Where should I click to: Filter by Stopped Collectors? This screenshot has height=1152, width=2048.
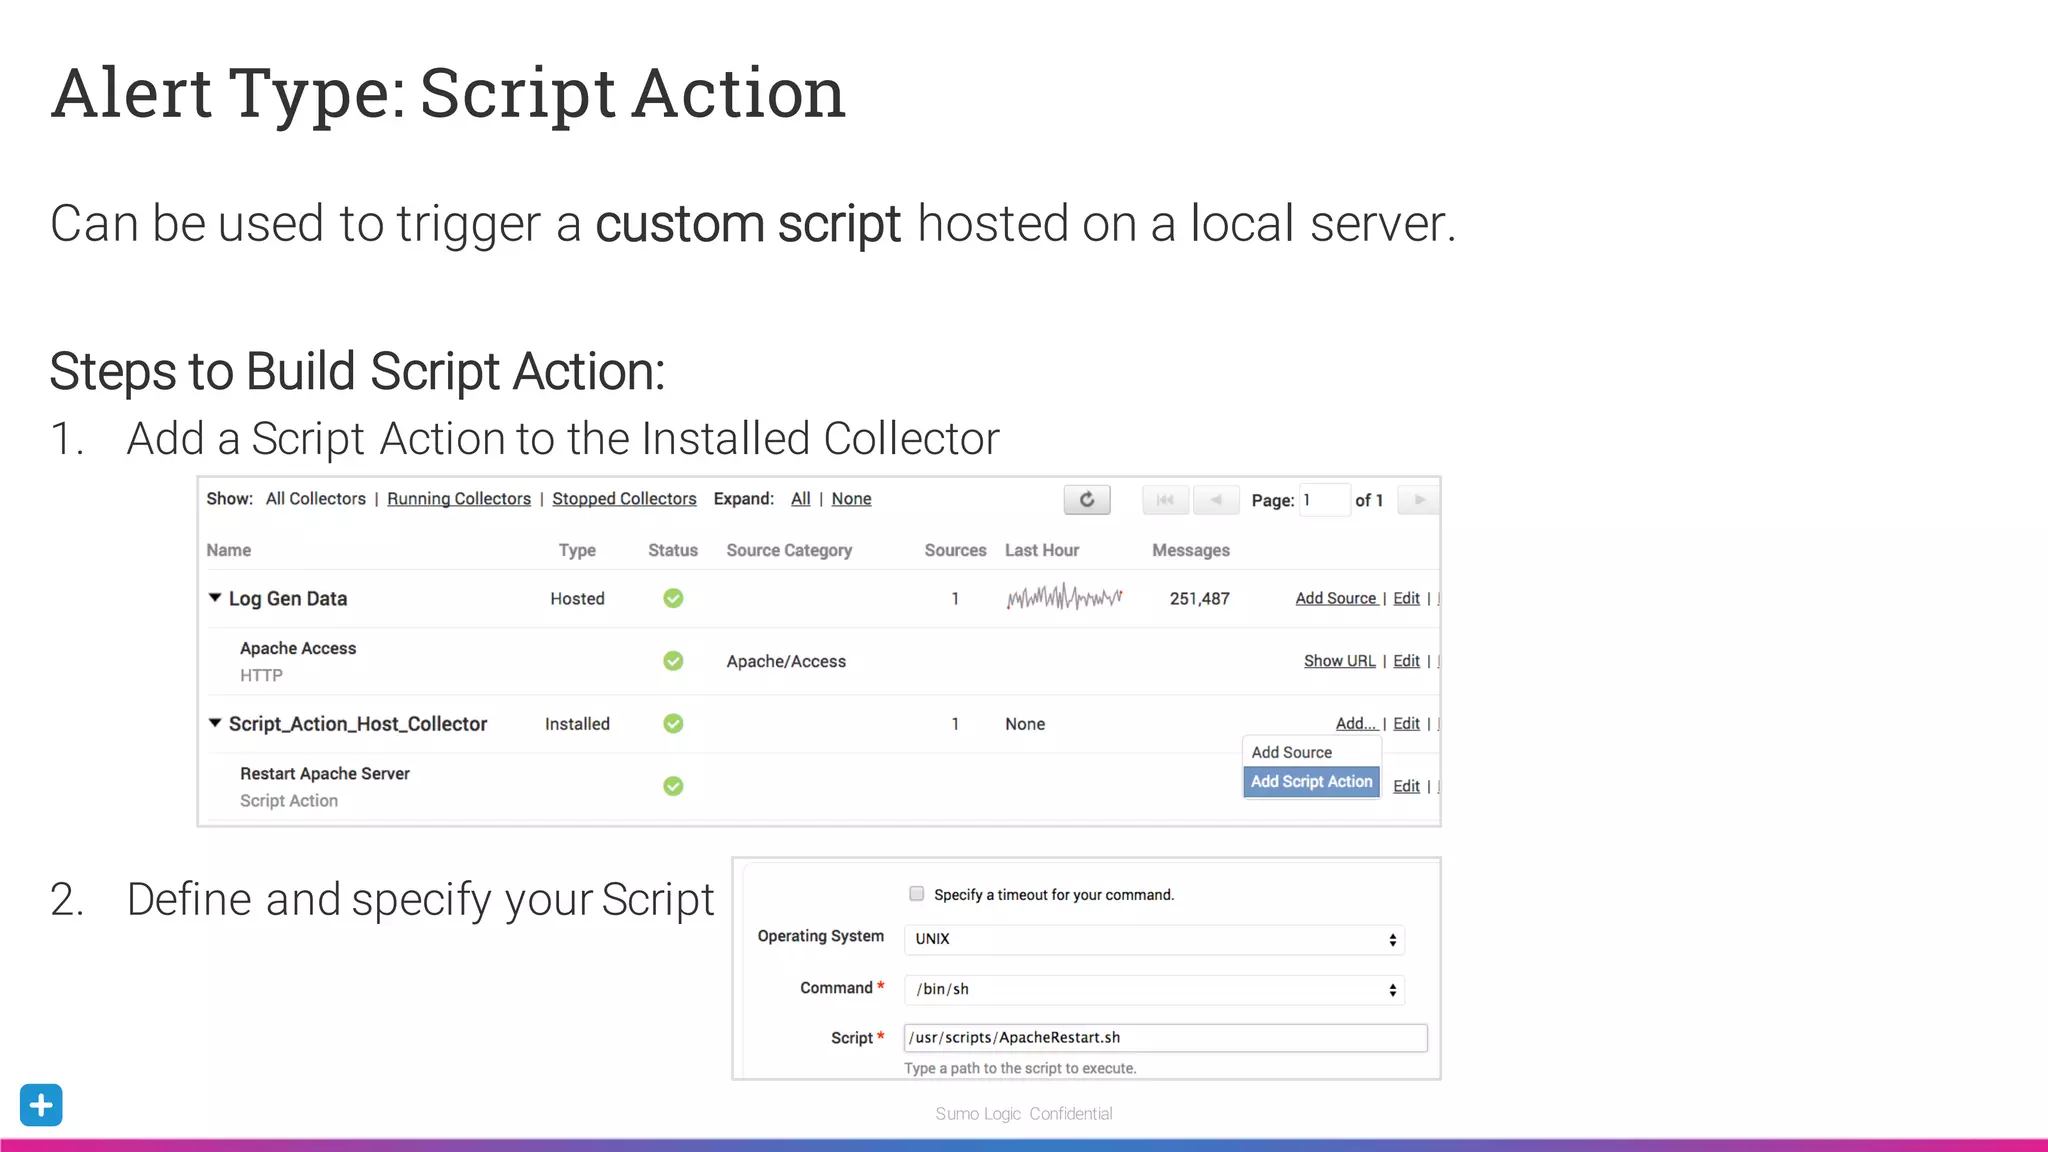pyautogui.click(x=624, y=499)
